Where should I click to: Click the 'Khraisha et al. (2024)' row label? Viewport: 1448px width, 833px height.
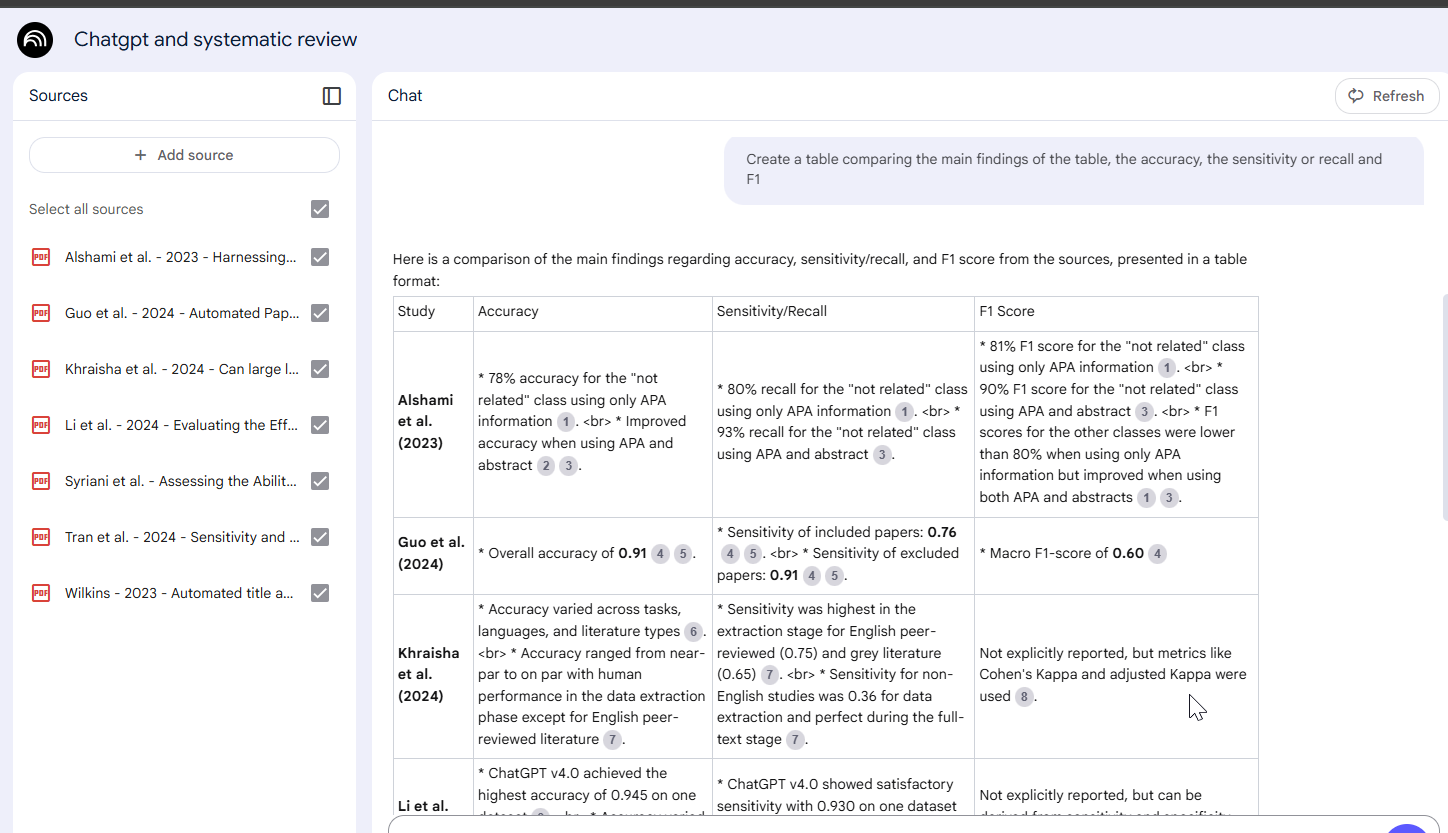tap(429, 675)
